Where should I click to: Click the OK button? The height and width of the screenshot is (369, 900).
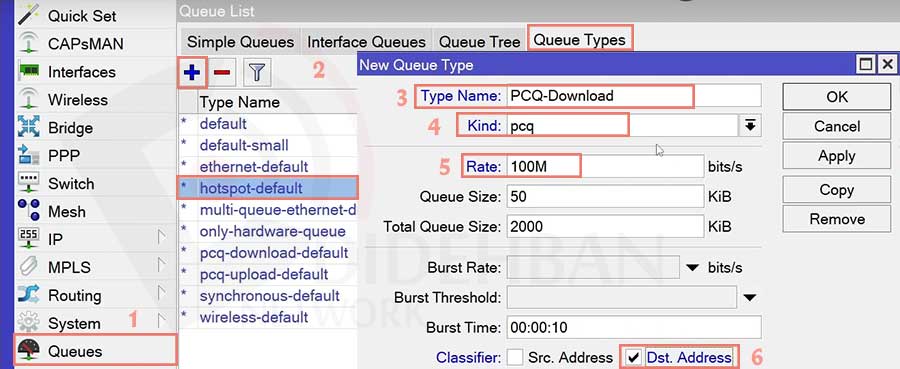tap(837, 97)
